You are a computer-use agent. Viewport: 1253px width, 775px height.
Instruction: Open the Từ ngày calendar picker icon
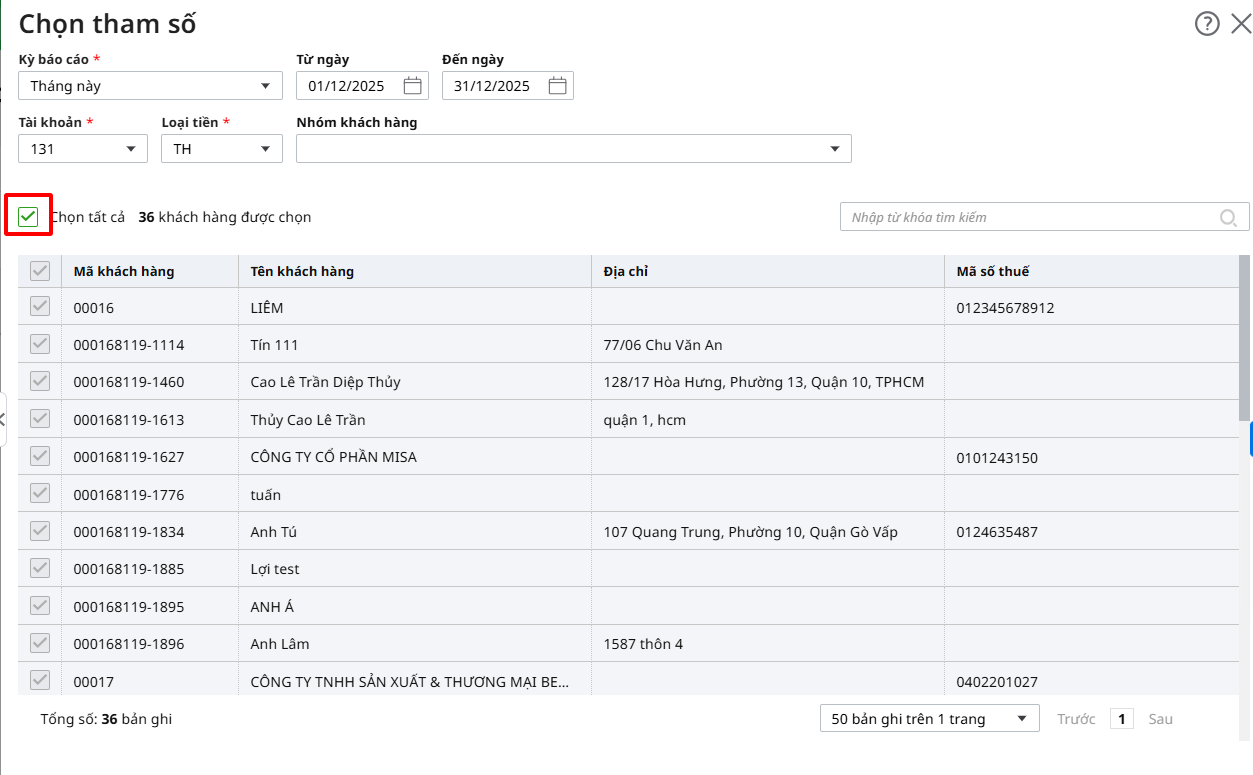click(412, 86)
